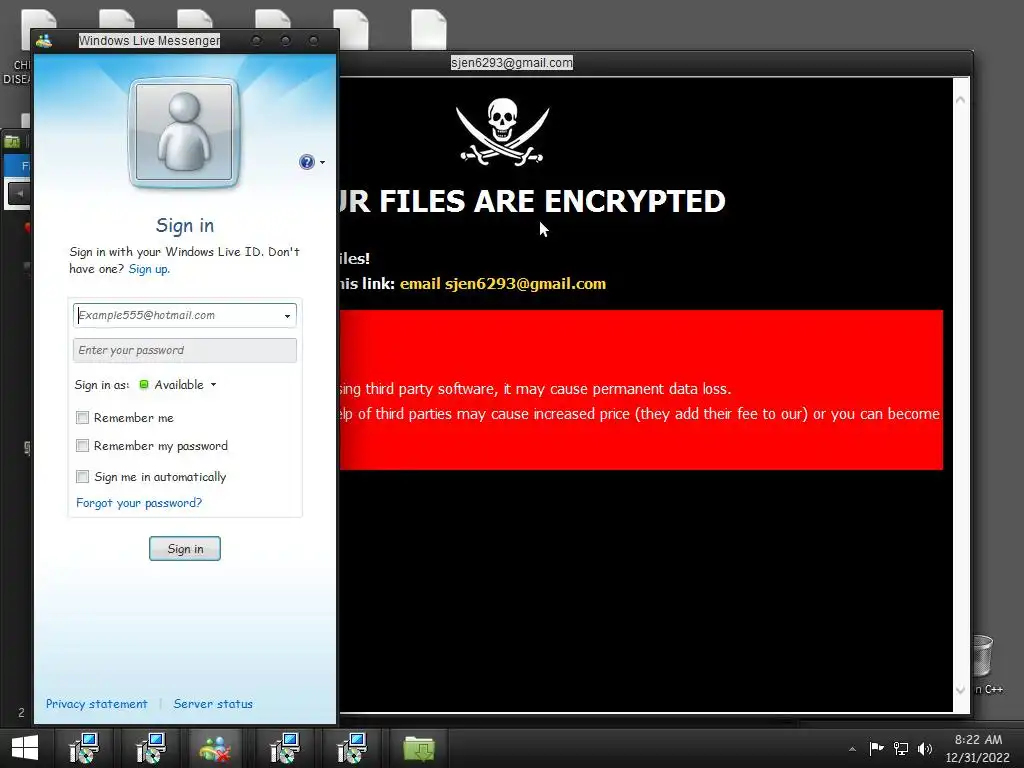Screen dimensions: 1024x768
Task: Open the Sign up link
Action: pos(149,269)
